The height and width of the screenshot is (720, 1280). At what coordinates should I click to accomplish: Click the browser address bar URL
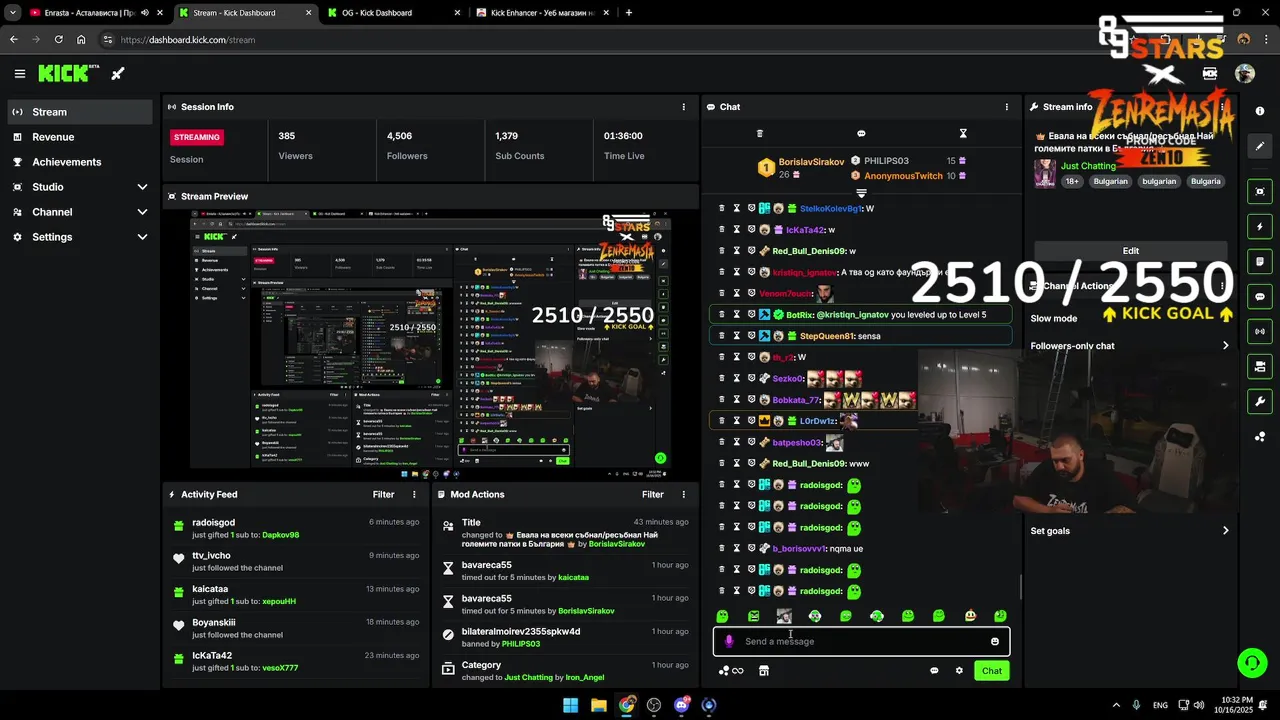[188, 40]
